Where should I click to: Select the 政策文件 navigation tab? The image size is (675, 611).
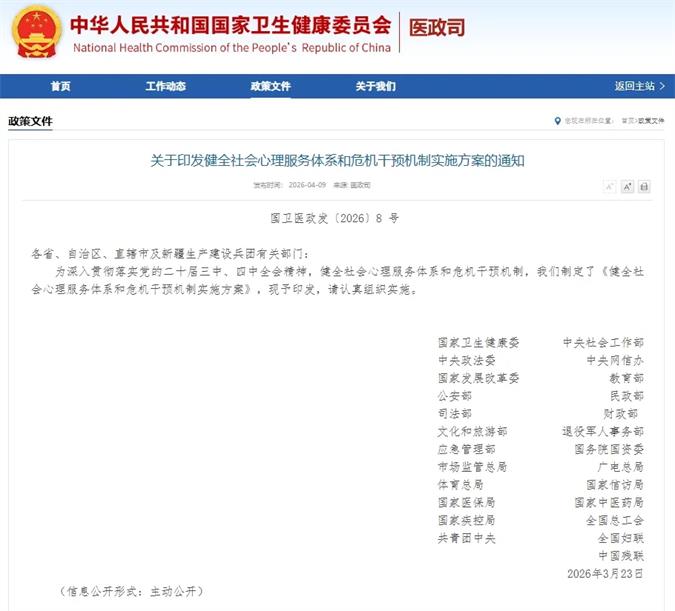click(270, 86)
